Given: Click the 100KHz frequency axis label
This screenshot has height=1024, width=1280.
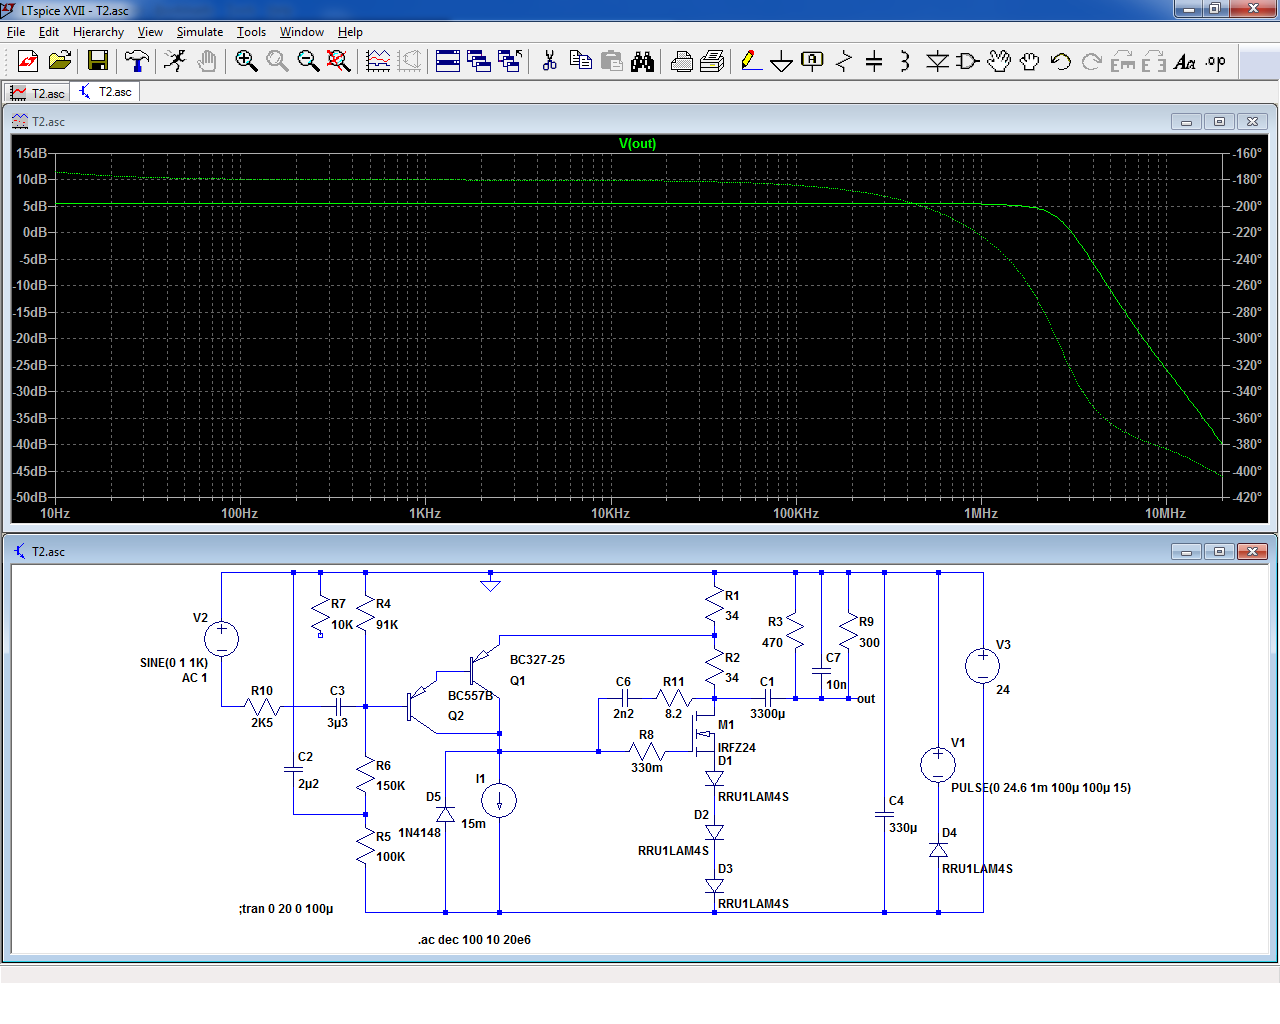Looking at the screenshot, I should coord(796,514).
